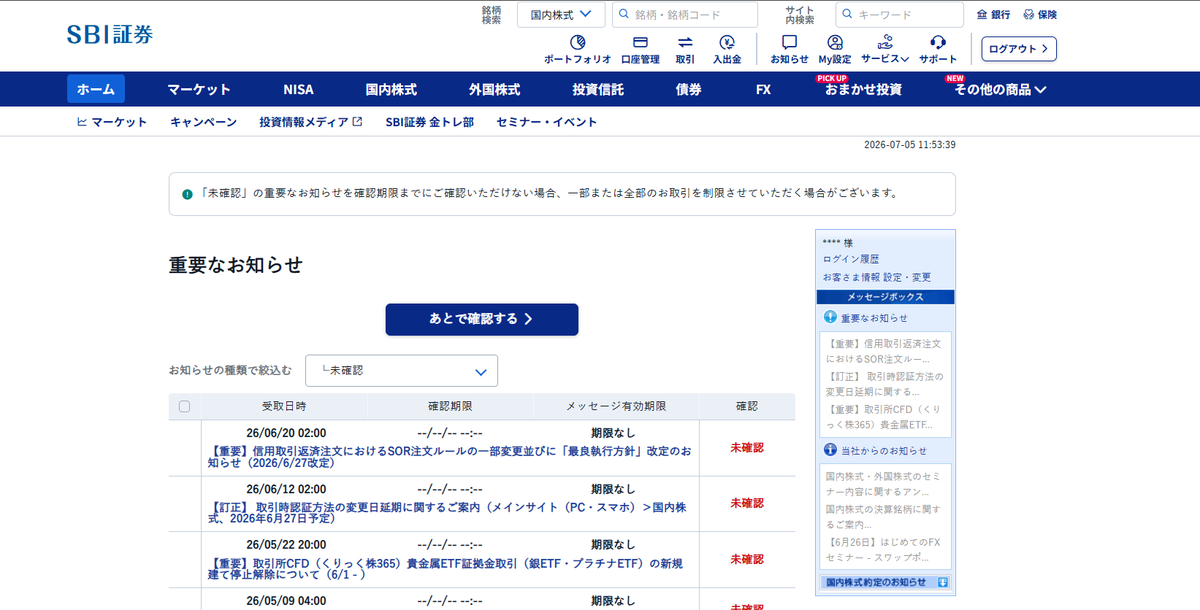This screenshot has height=610, width=1200.
Task: Click the 当社からのお知らせ info icon
Action: 829,450
